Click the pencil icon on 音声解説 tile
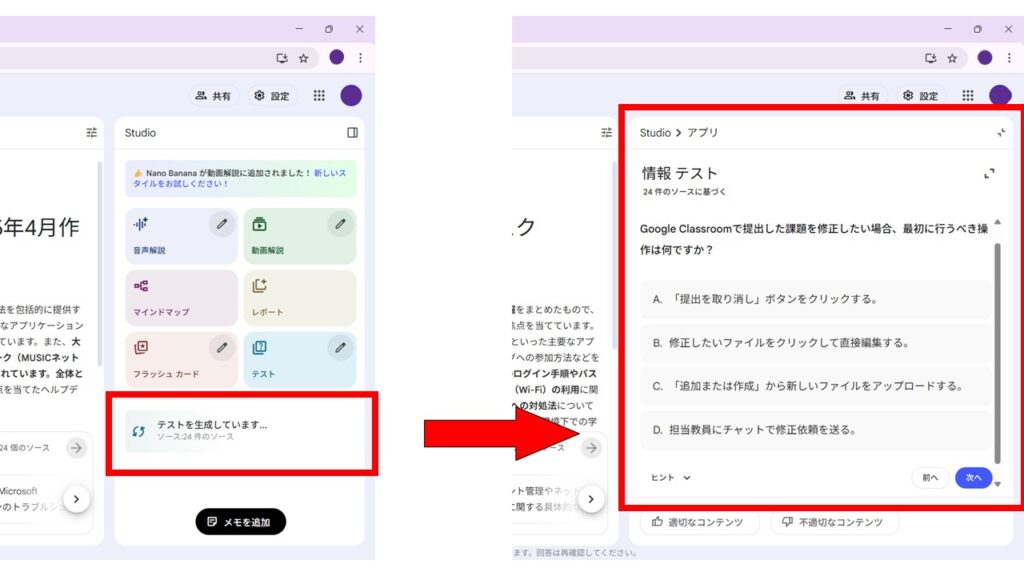The width and height of the screenshot is (1024, 576). 222,224
